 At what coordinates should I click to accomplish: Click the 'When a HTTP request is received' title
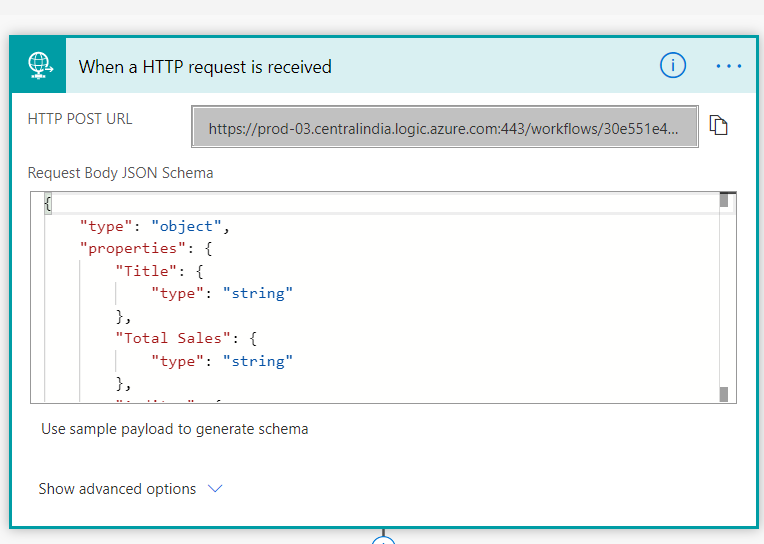click(205, 67)
